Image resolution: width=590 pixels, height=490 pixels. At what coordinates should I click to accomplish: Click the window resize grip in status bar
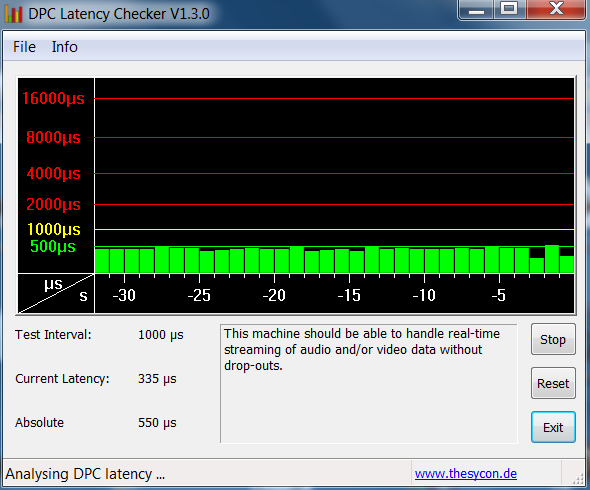[x=578, y=478]
